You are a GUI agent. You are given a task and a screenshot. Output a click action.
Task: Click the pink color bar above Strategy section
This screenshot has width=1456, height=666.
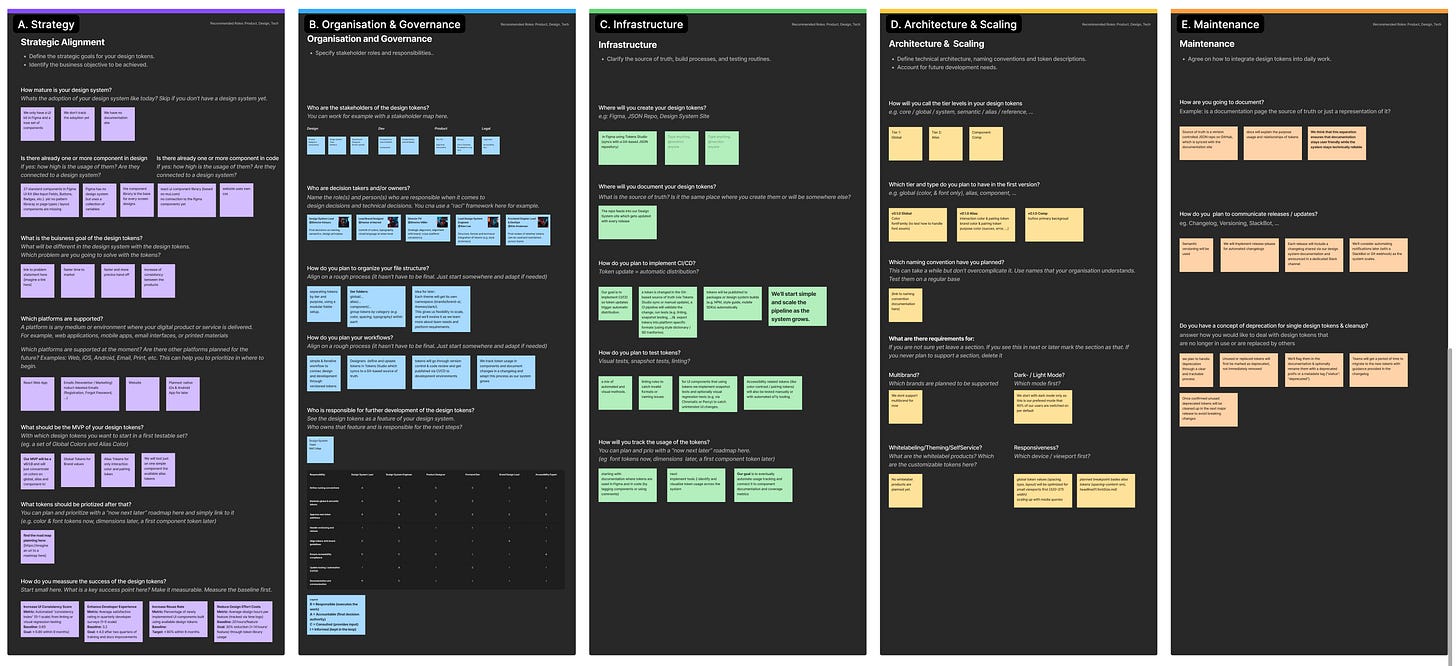(145, 9)
